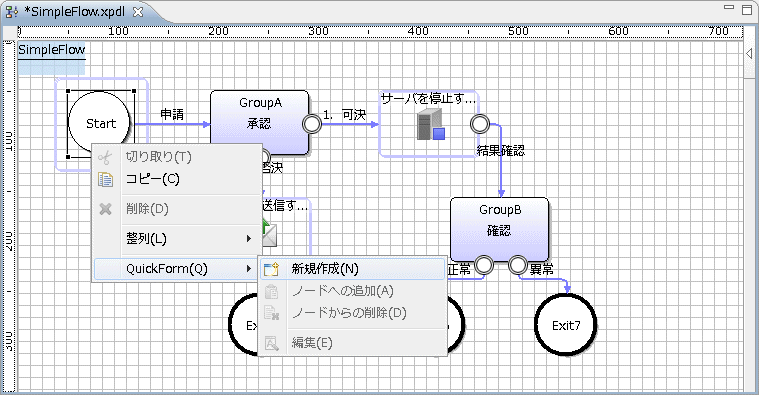Click the 1. 可決 arrow label
759x395 pixels.
tap(344, 115)
